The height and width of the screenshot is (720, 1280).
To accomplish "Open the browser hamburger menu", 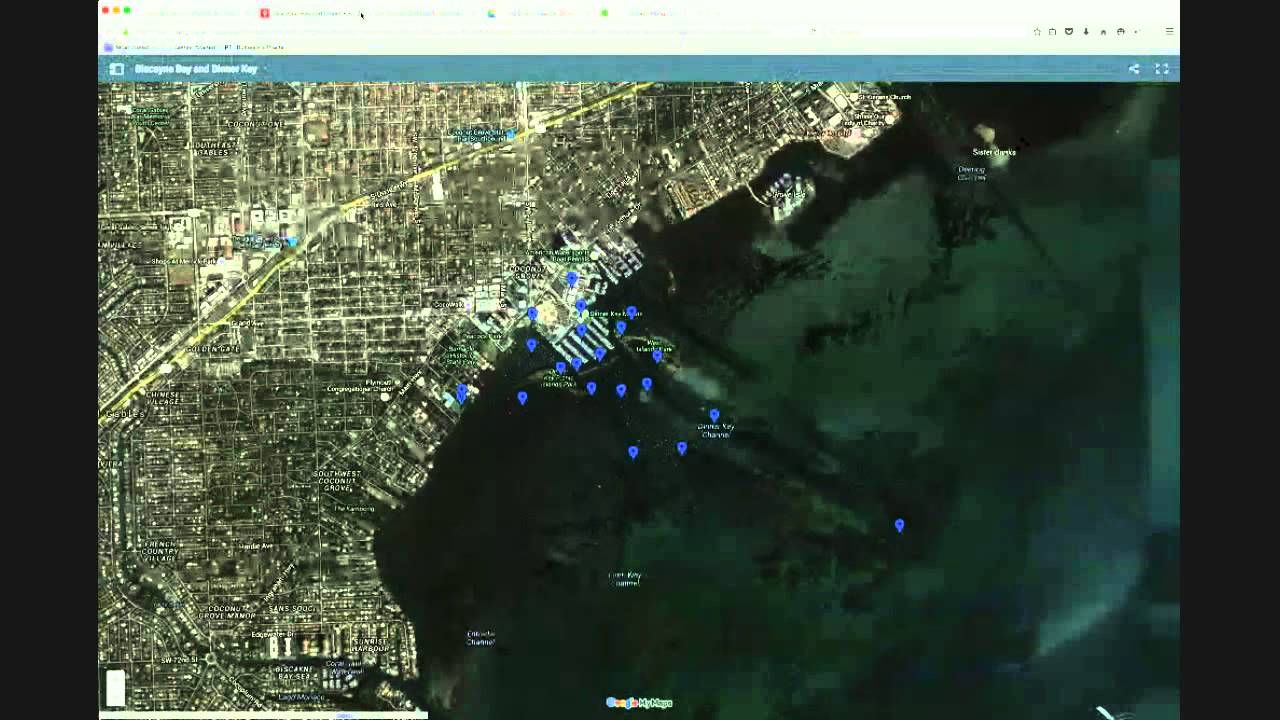I will point(1169,32).
